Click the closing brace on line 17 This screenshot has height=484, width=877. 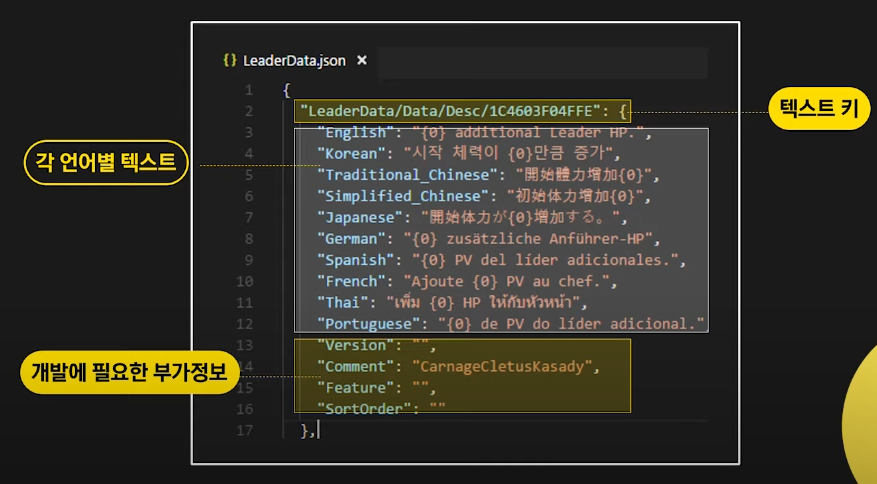coord(305,430)
